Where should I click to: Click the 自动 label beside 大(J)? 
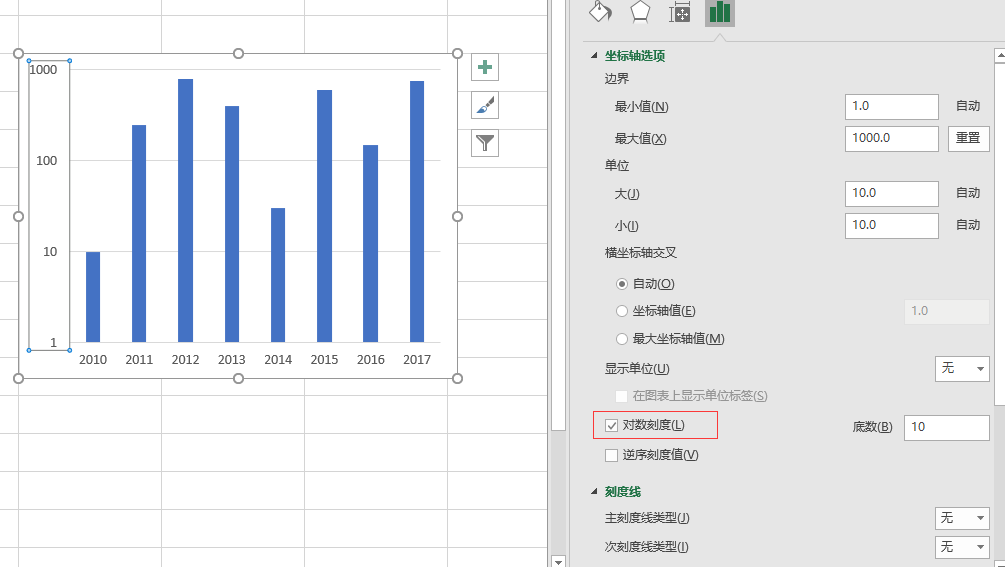968,193
